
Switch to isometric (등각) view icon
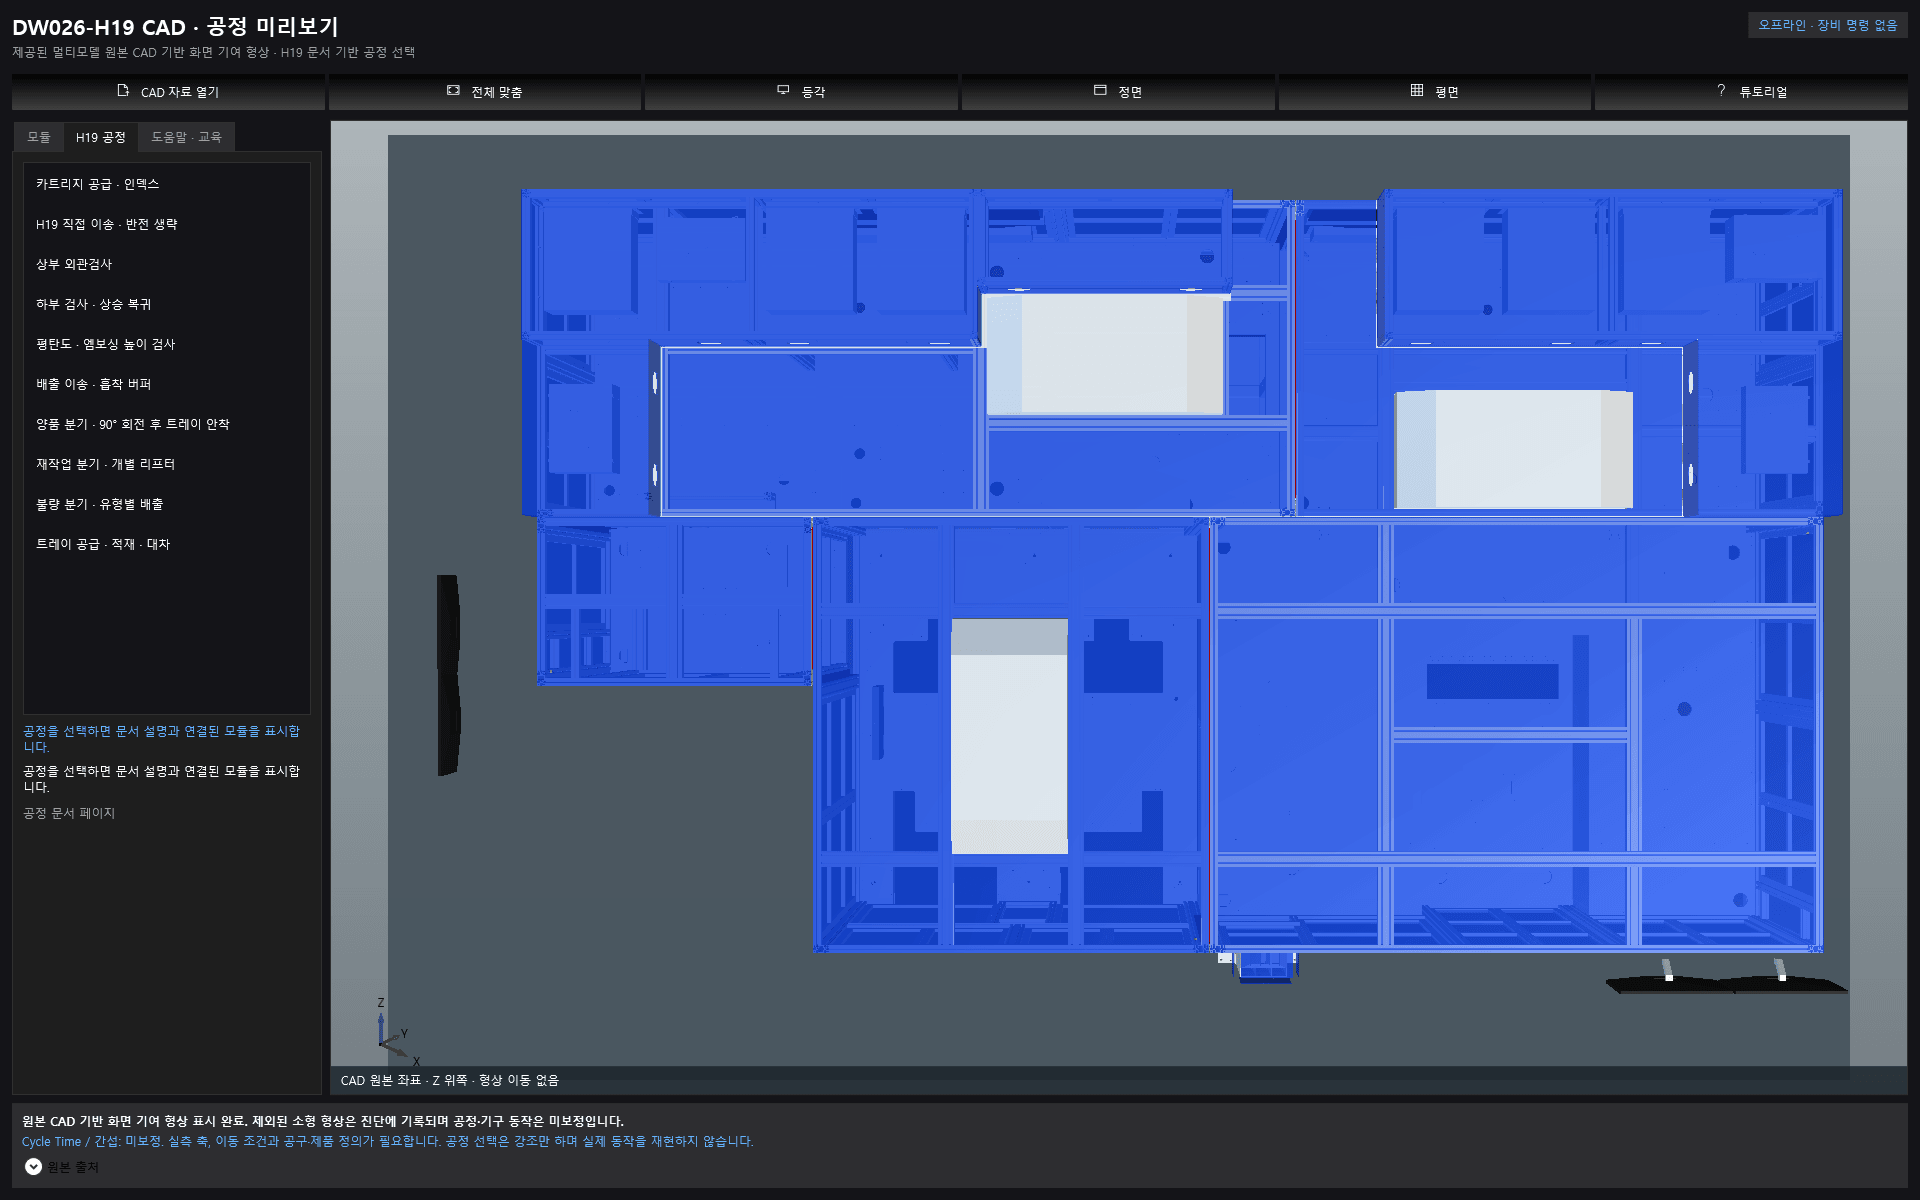coord(783,91)
